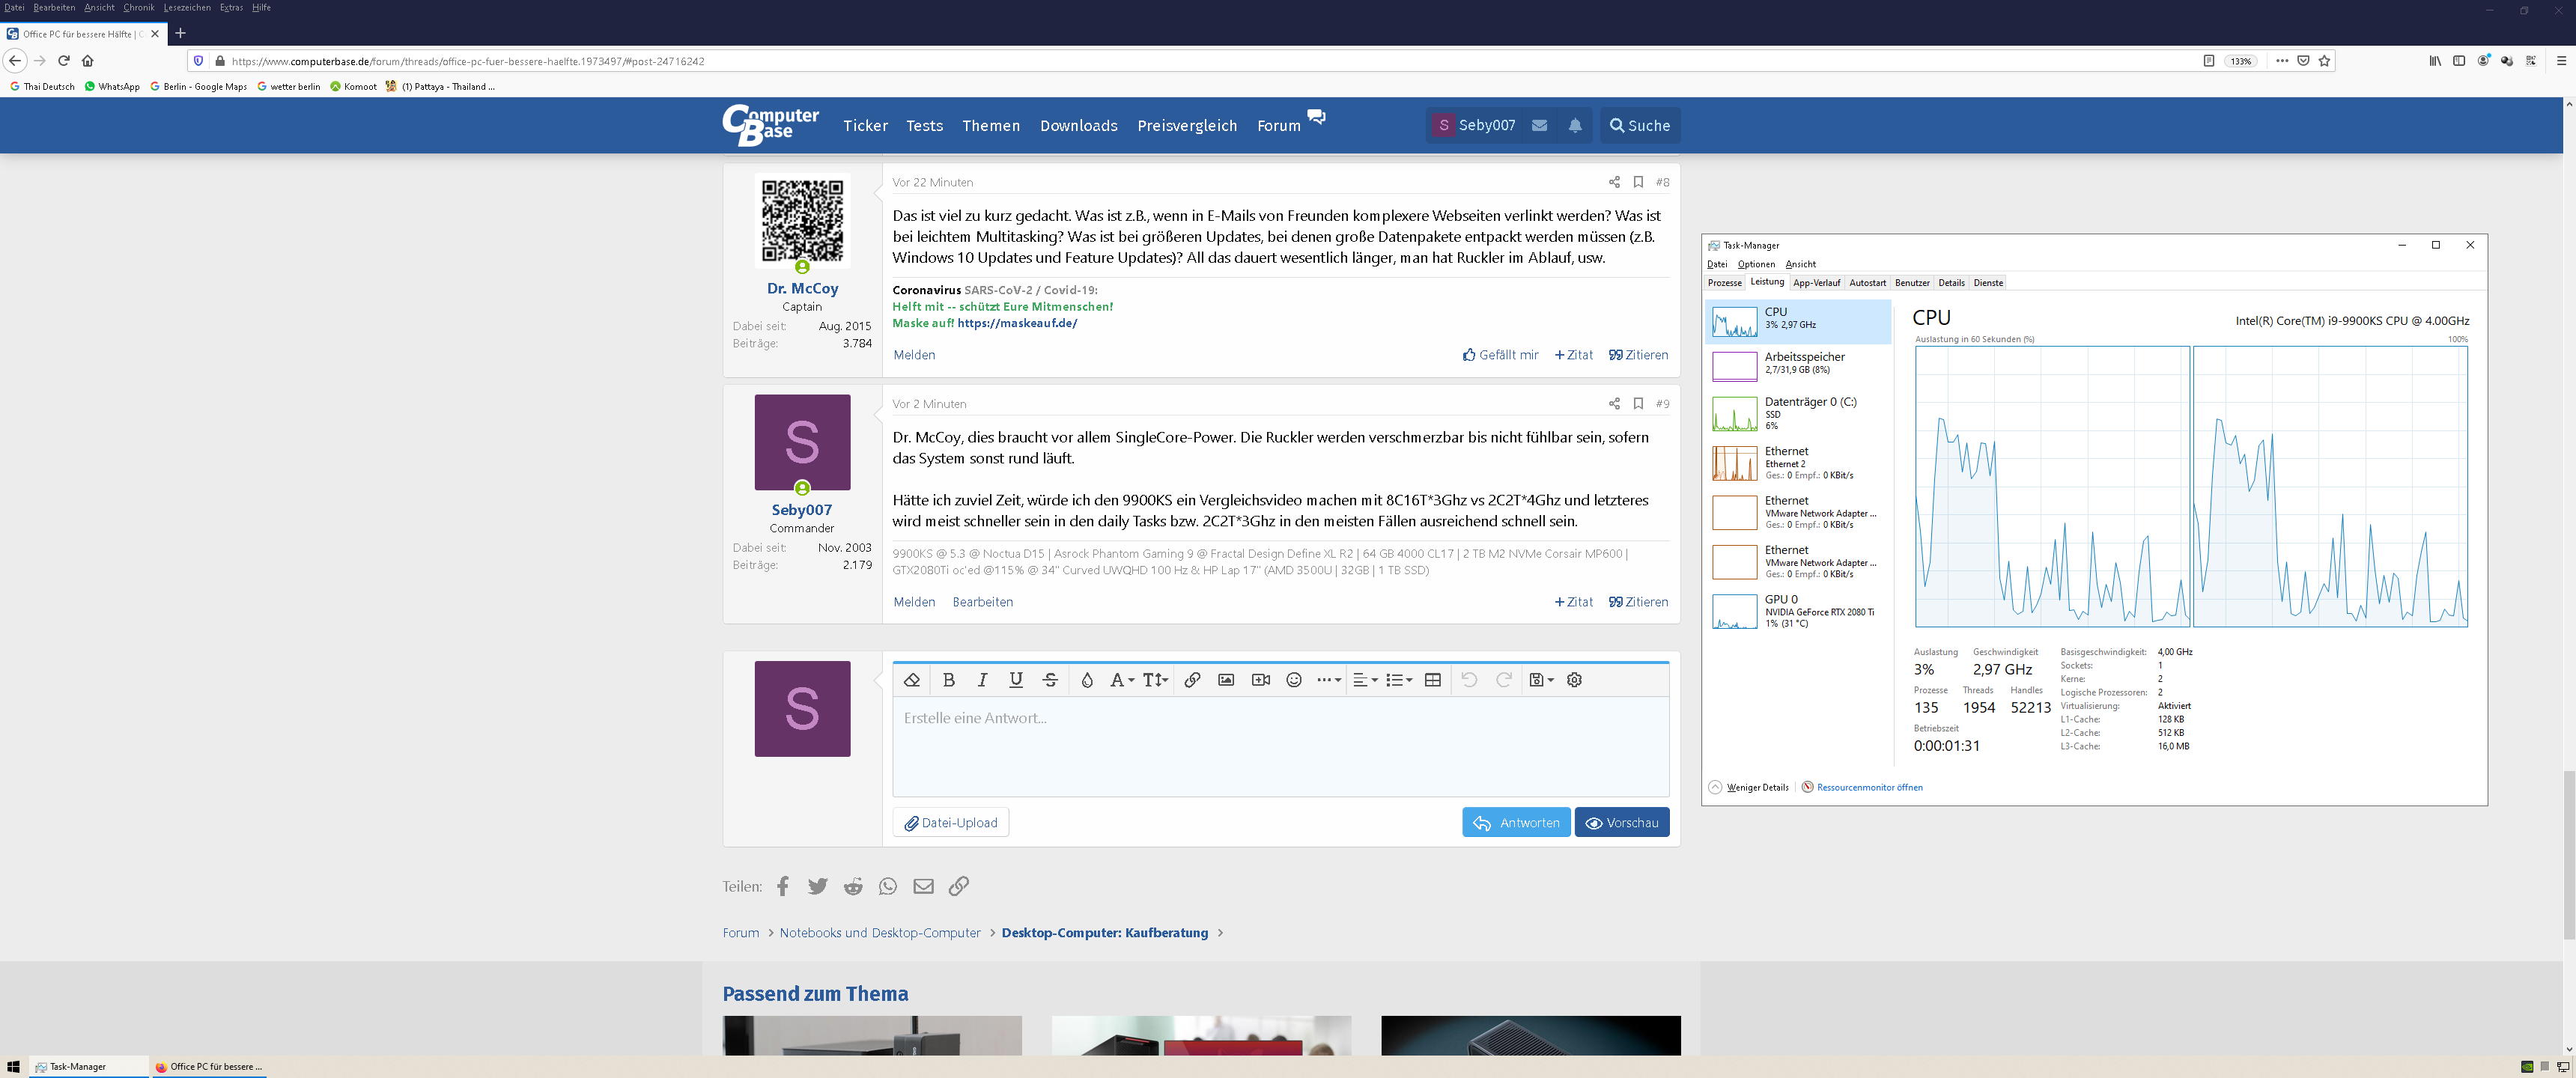Click the Antworten button
The image size is (2576, 1078).
click(1516, 823)
